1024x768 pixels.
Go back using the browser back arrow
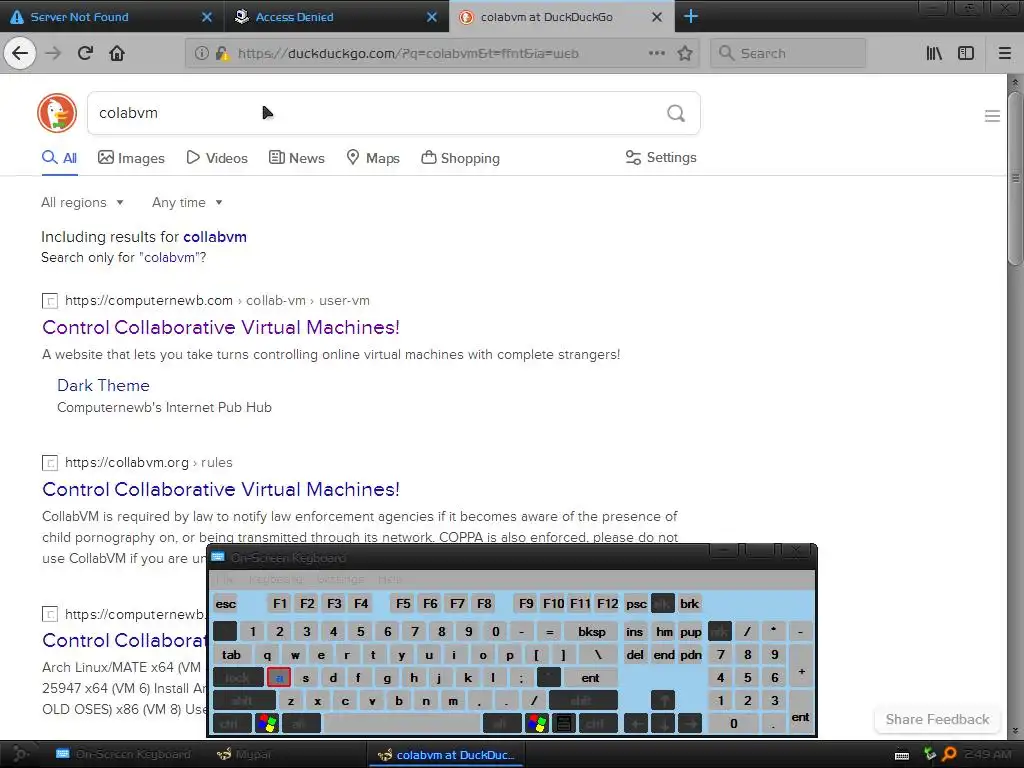pos(20,53)
